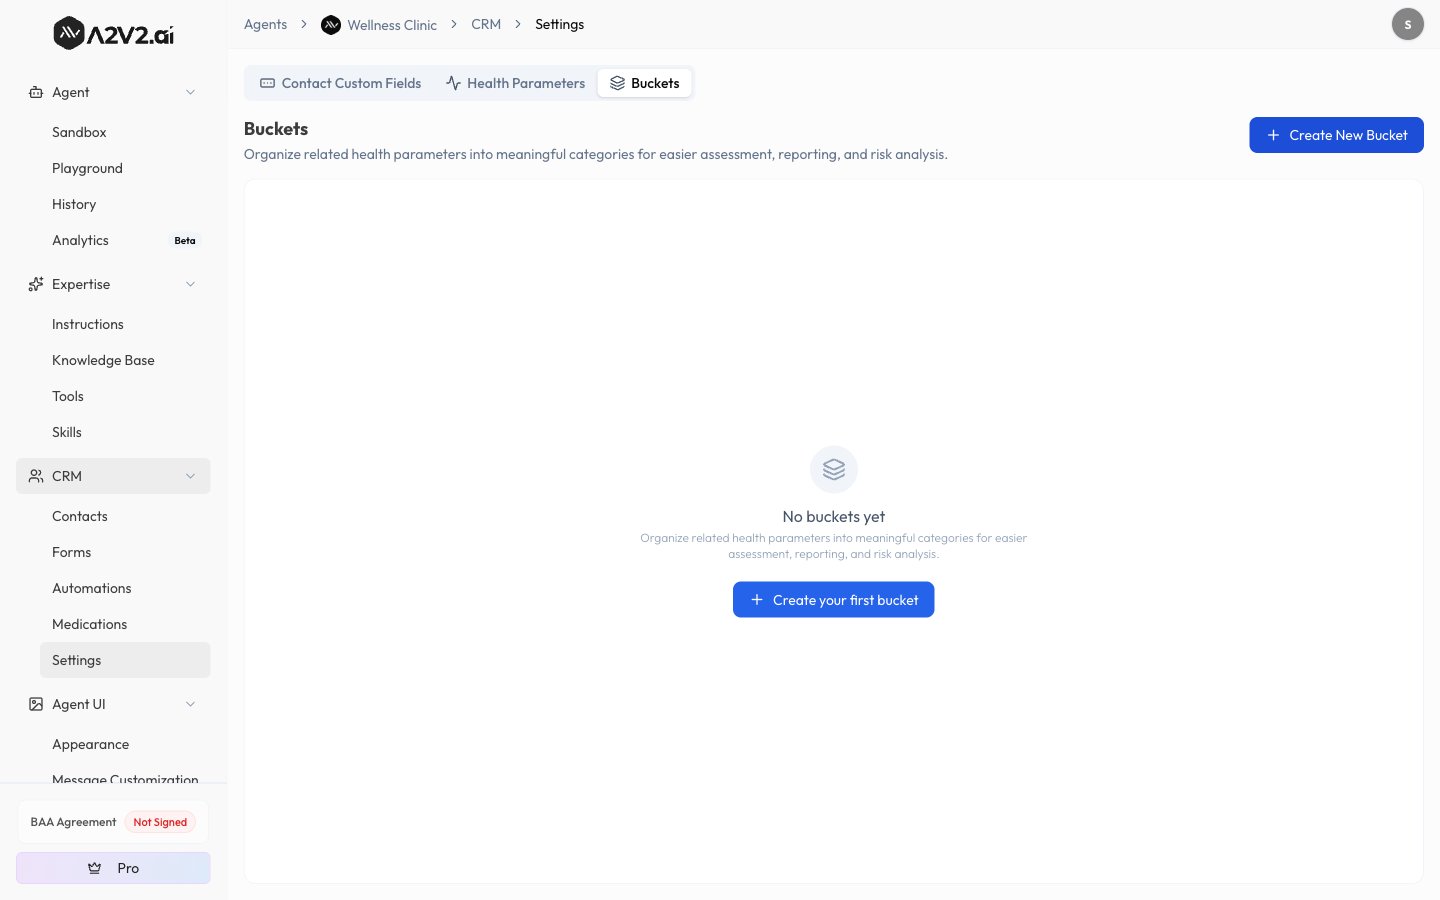
Task: Click the Wellness Clinic avatar icon in breadcrumb
Action: [x=331, y=25]
